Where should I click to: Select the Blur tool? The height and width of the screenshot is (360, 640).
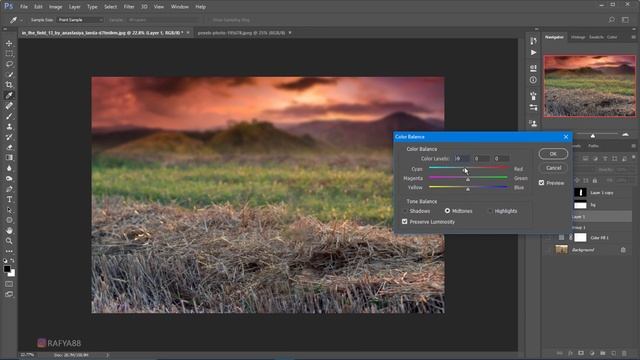pos(9,168)
